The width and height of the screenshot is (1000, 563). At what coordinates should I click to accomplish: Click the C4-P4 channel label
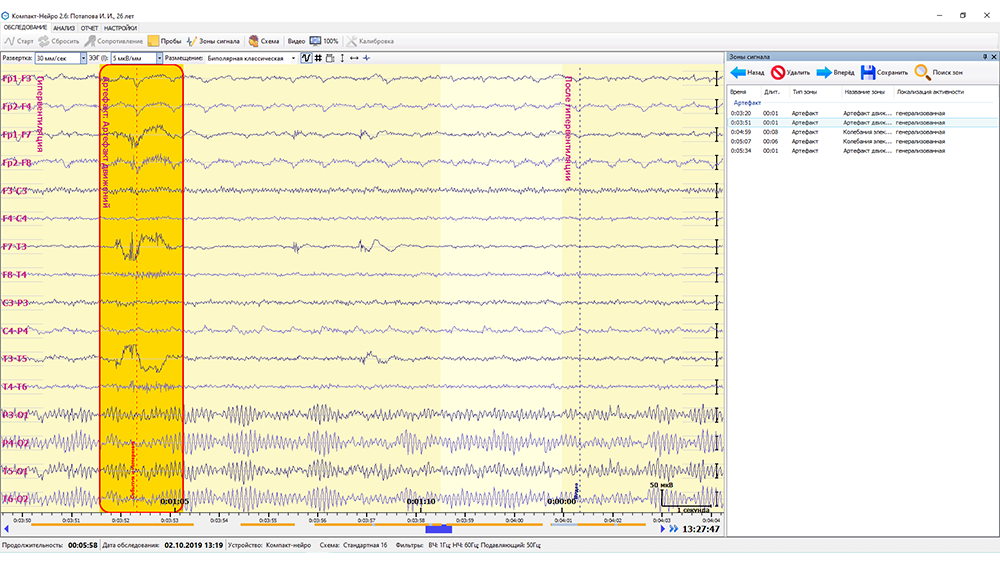tap(15, 331)
